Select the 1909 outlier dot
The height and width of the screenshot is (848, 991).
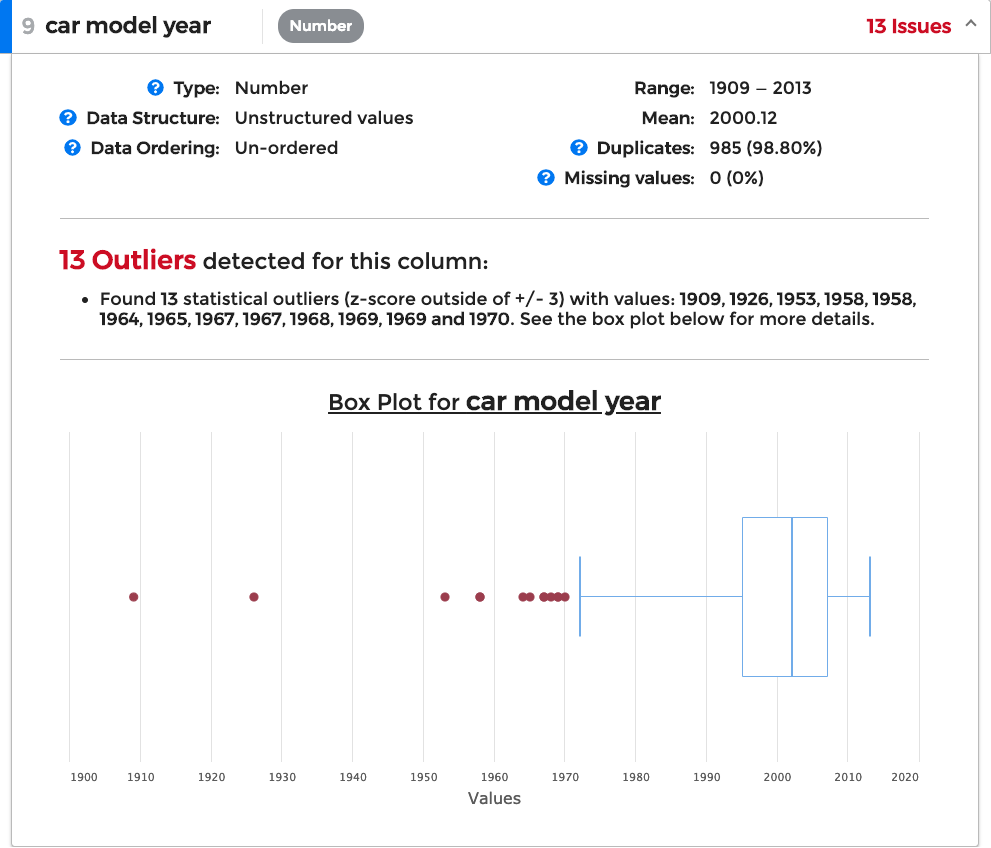(x=133, y=597)
